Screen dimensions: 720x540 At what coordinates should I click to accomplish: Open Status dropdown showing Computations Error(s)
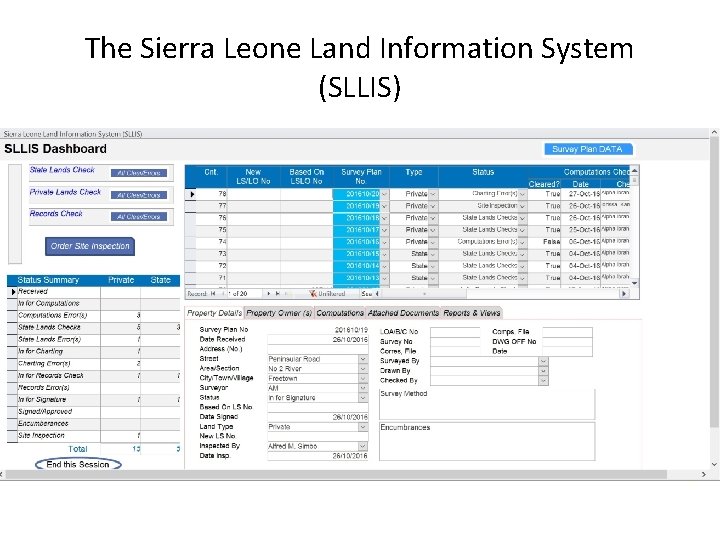pyautogui.click(x=522, y=242)
